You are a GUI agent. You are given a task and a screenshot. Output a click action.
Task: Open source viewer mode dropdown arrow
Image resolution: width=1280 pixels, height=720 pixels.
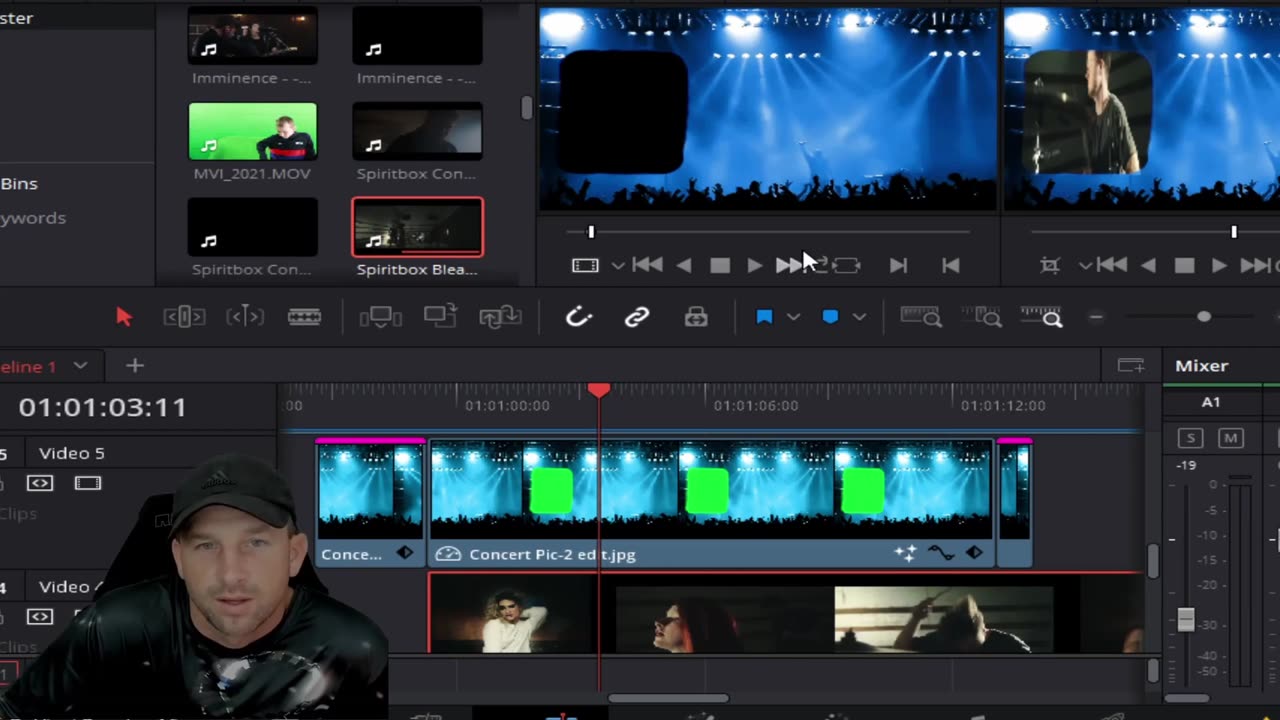pos(618,265)
